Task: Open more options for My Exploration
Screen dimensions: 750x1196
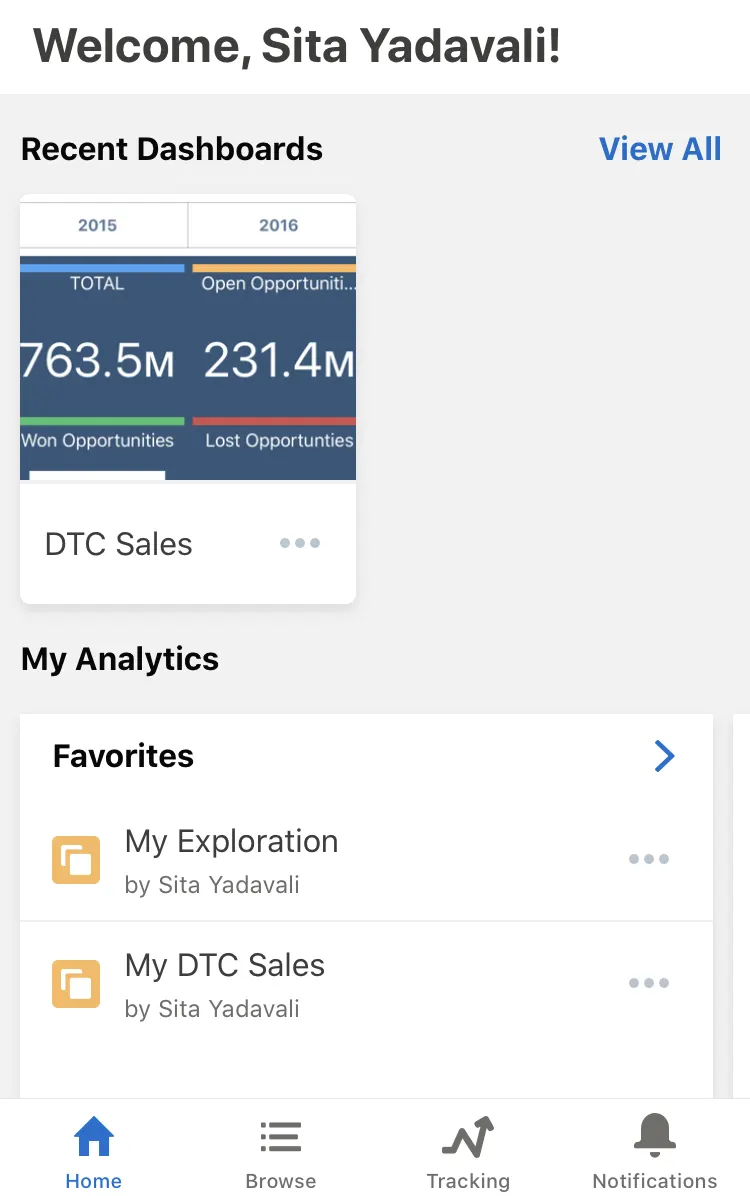Action: click(x=649, y=859)
